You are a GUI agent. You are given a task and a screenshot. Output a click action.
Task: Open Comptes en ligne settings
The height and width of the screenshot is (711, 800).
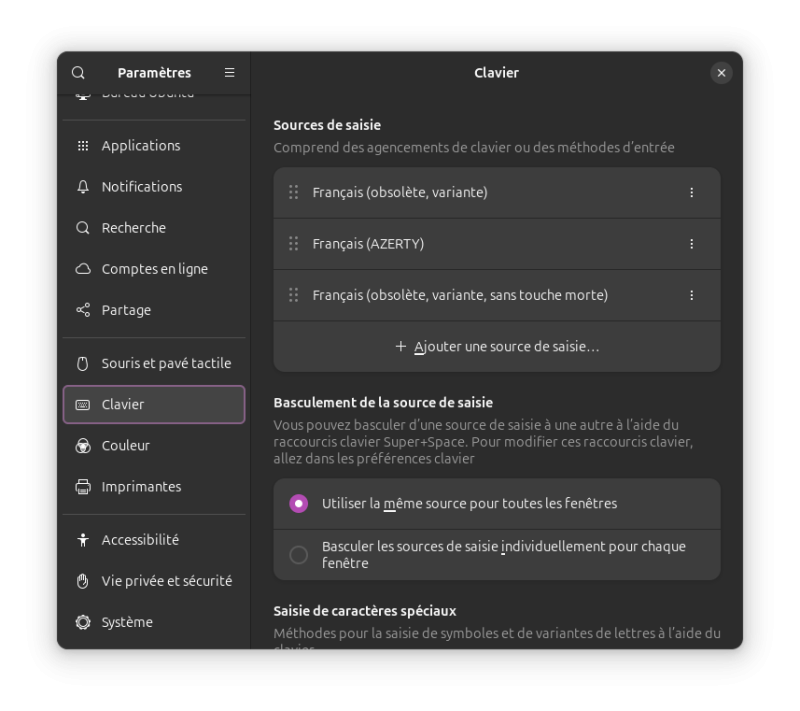coord(154,269)
